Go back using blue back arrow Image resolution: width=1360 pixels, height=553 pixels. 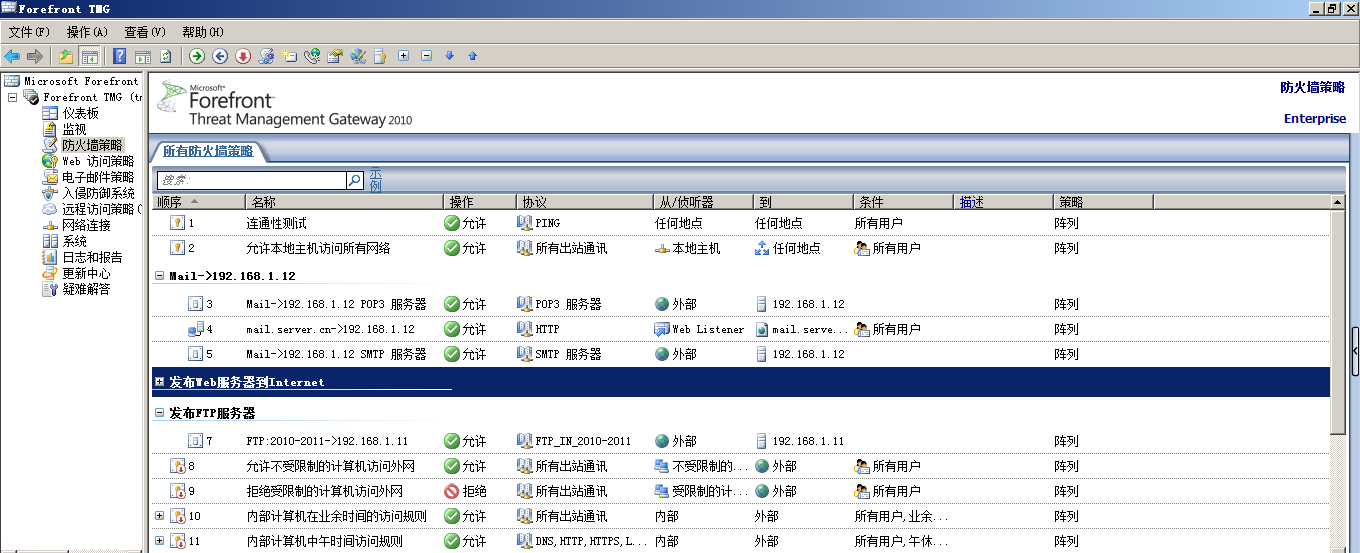click(12, 56)
